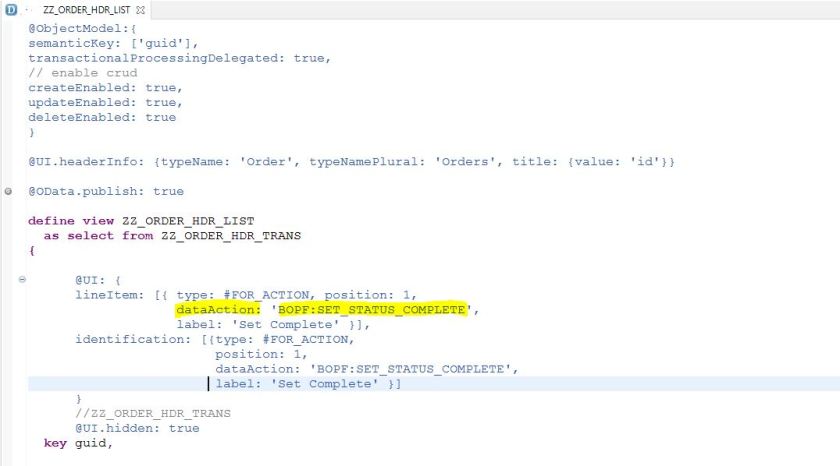The width and height of the screenshot is (840, 466).
Task: Click #FOR_ACTION on the identification line
Action: [305, 340]
